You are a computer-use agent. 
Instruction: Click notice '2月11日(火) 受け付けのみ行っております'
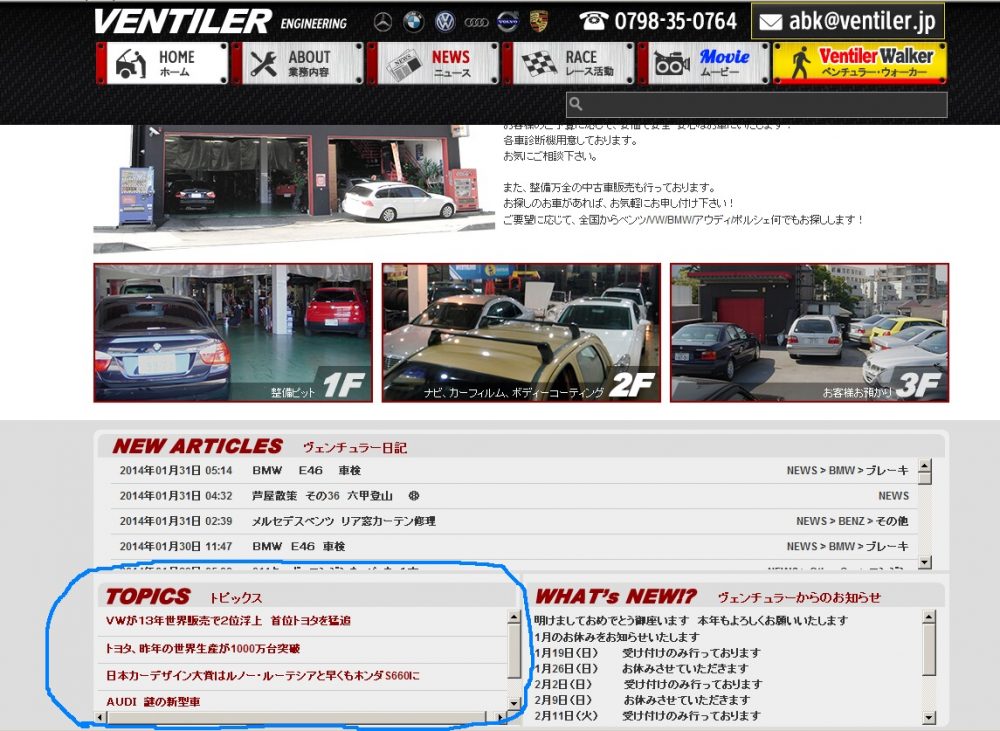647,716
